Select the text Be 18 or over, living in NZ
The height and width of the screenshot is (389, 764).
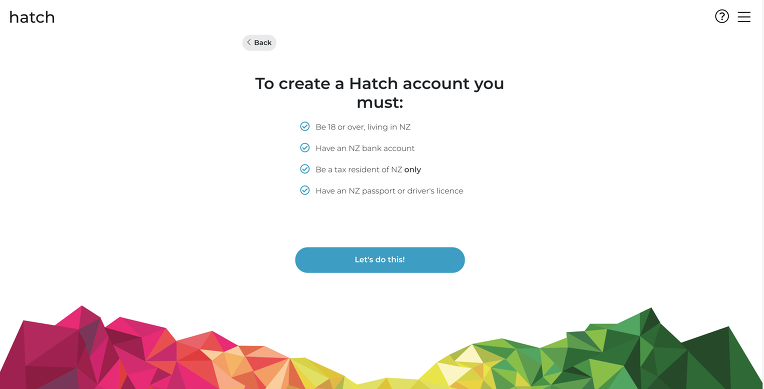click(363, 127)
